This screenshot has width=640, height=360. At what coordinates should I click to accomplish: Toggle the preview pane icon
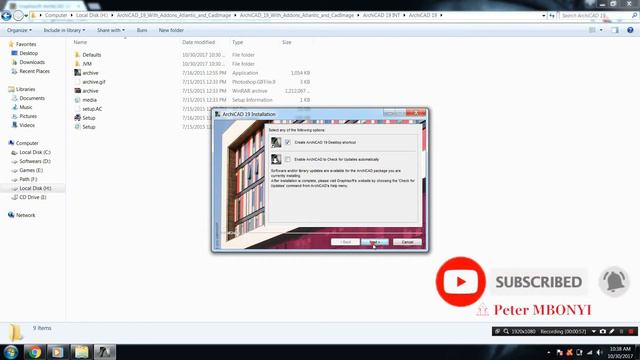pyautogui.click(x=615, y=30)
